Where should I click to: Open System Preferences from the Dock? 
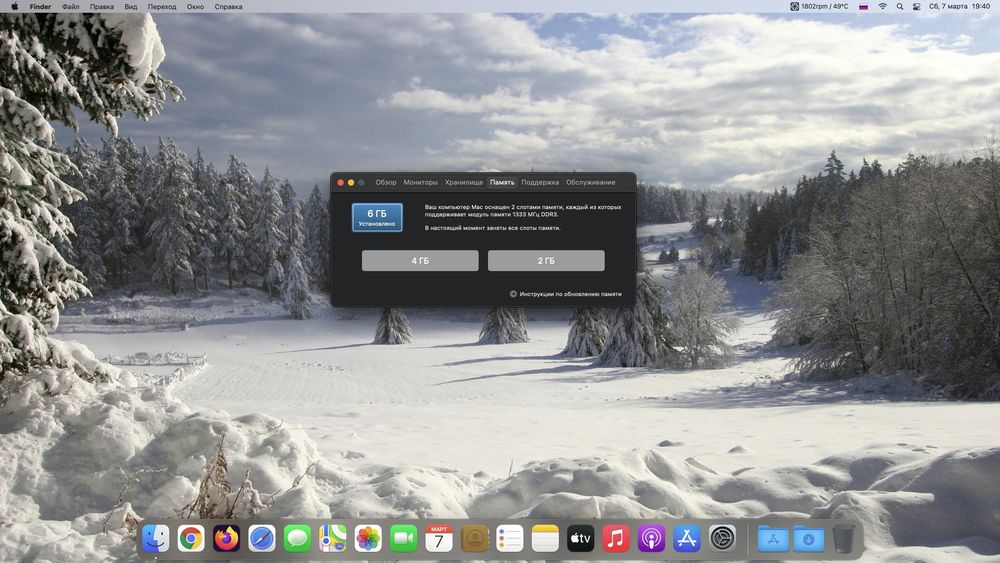[722, 539]
